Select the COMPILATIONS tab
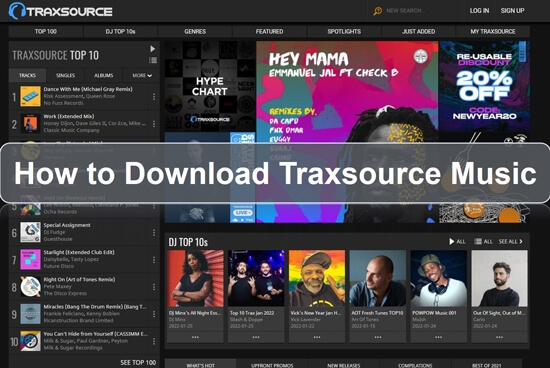Image resolution: width=550 pixels, height=368 pixels. point(415,364)
